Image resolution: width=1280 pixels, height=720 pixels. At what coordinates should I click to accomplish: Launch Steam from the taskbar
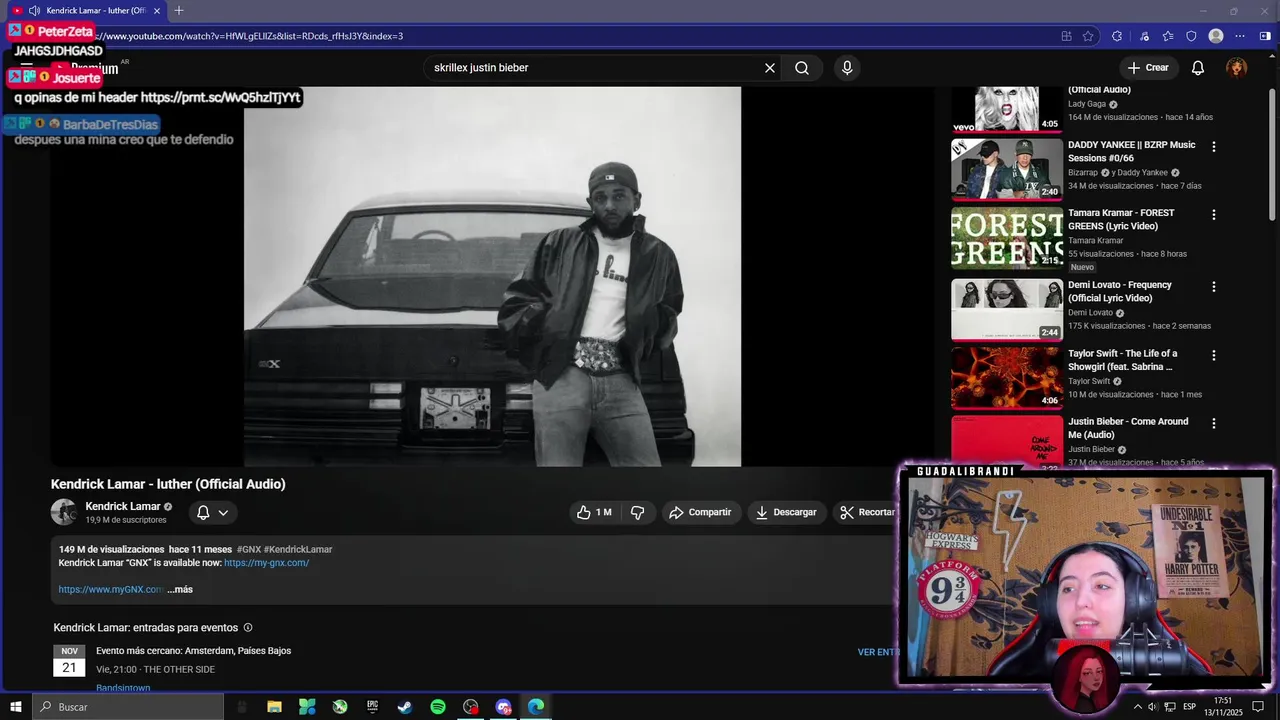[405, 707]
